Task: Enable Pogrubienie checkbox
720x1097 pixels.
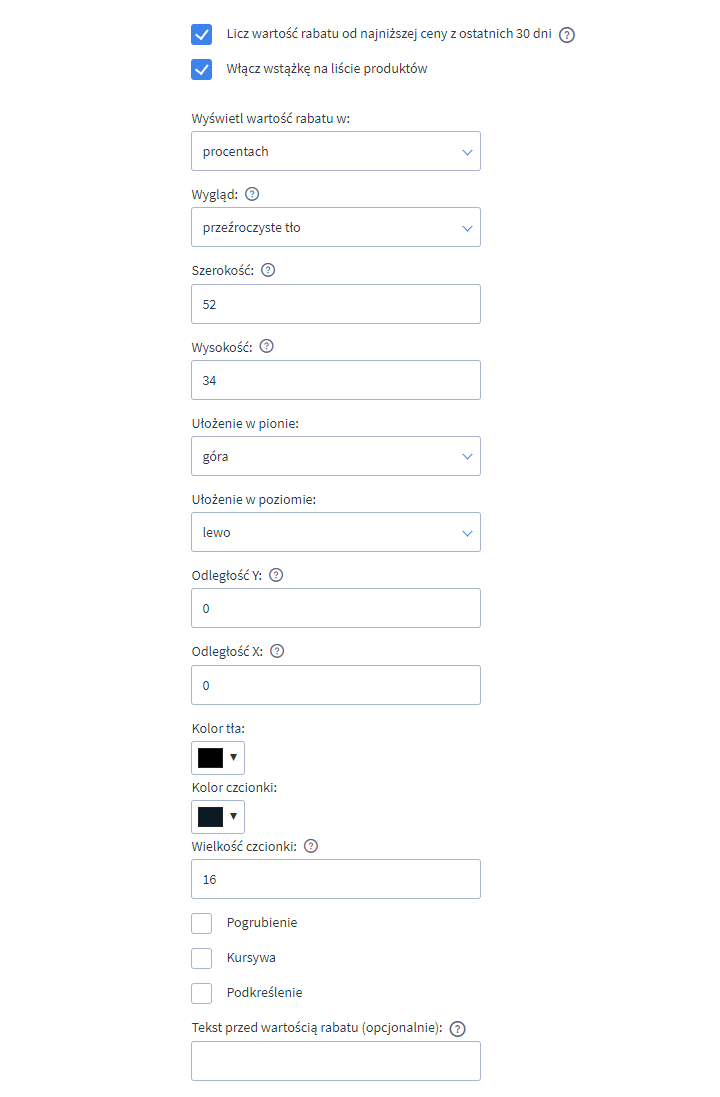Action: pos(202,923)
